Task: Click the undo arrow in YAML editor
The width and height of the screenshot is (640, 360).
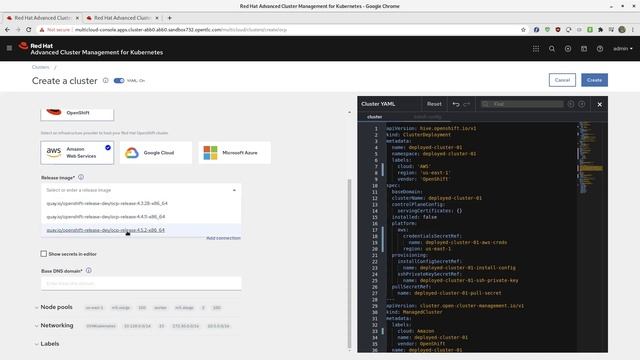Action: click(x=456, y=104)
